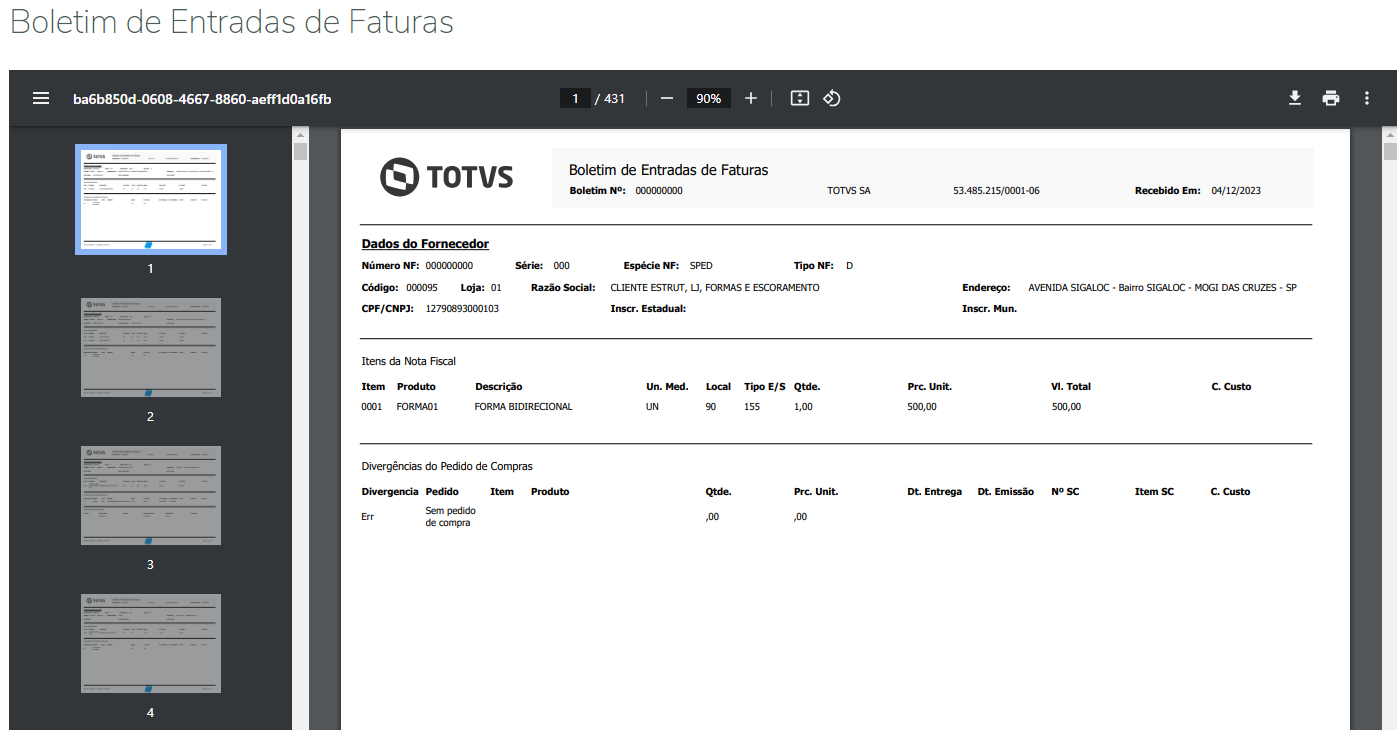Select page 4 thumbnail
The height and width of the screenshot is (743, 1397).
tap(151, 643)
